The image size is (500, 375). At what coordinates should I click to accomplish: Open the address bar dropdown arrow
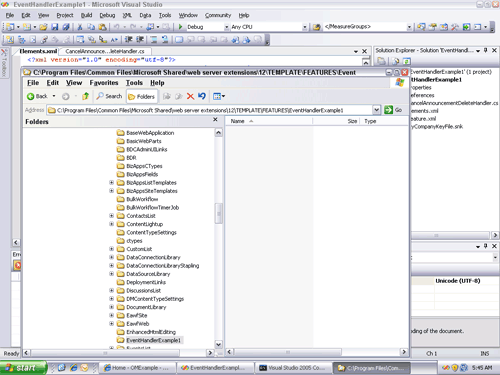pos(376,110)
